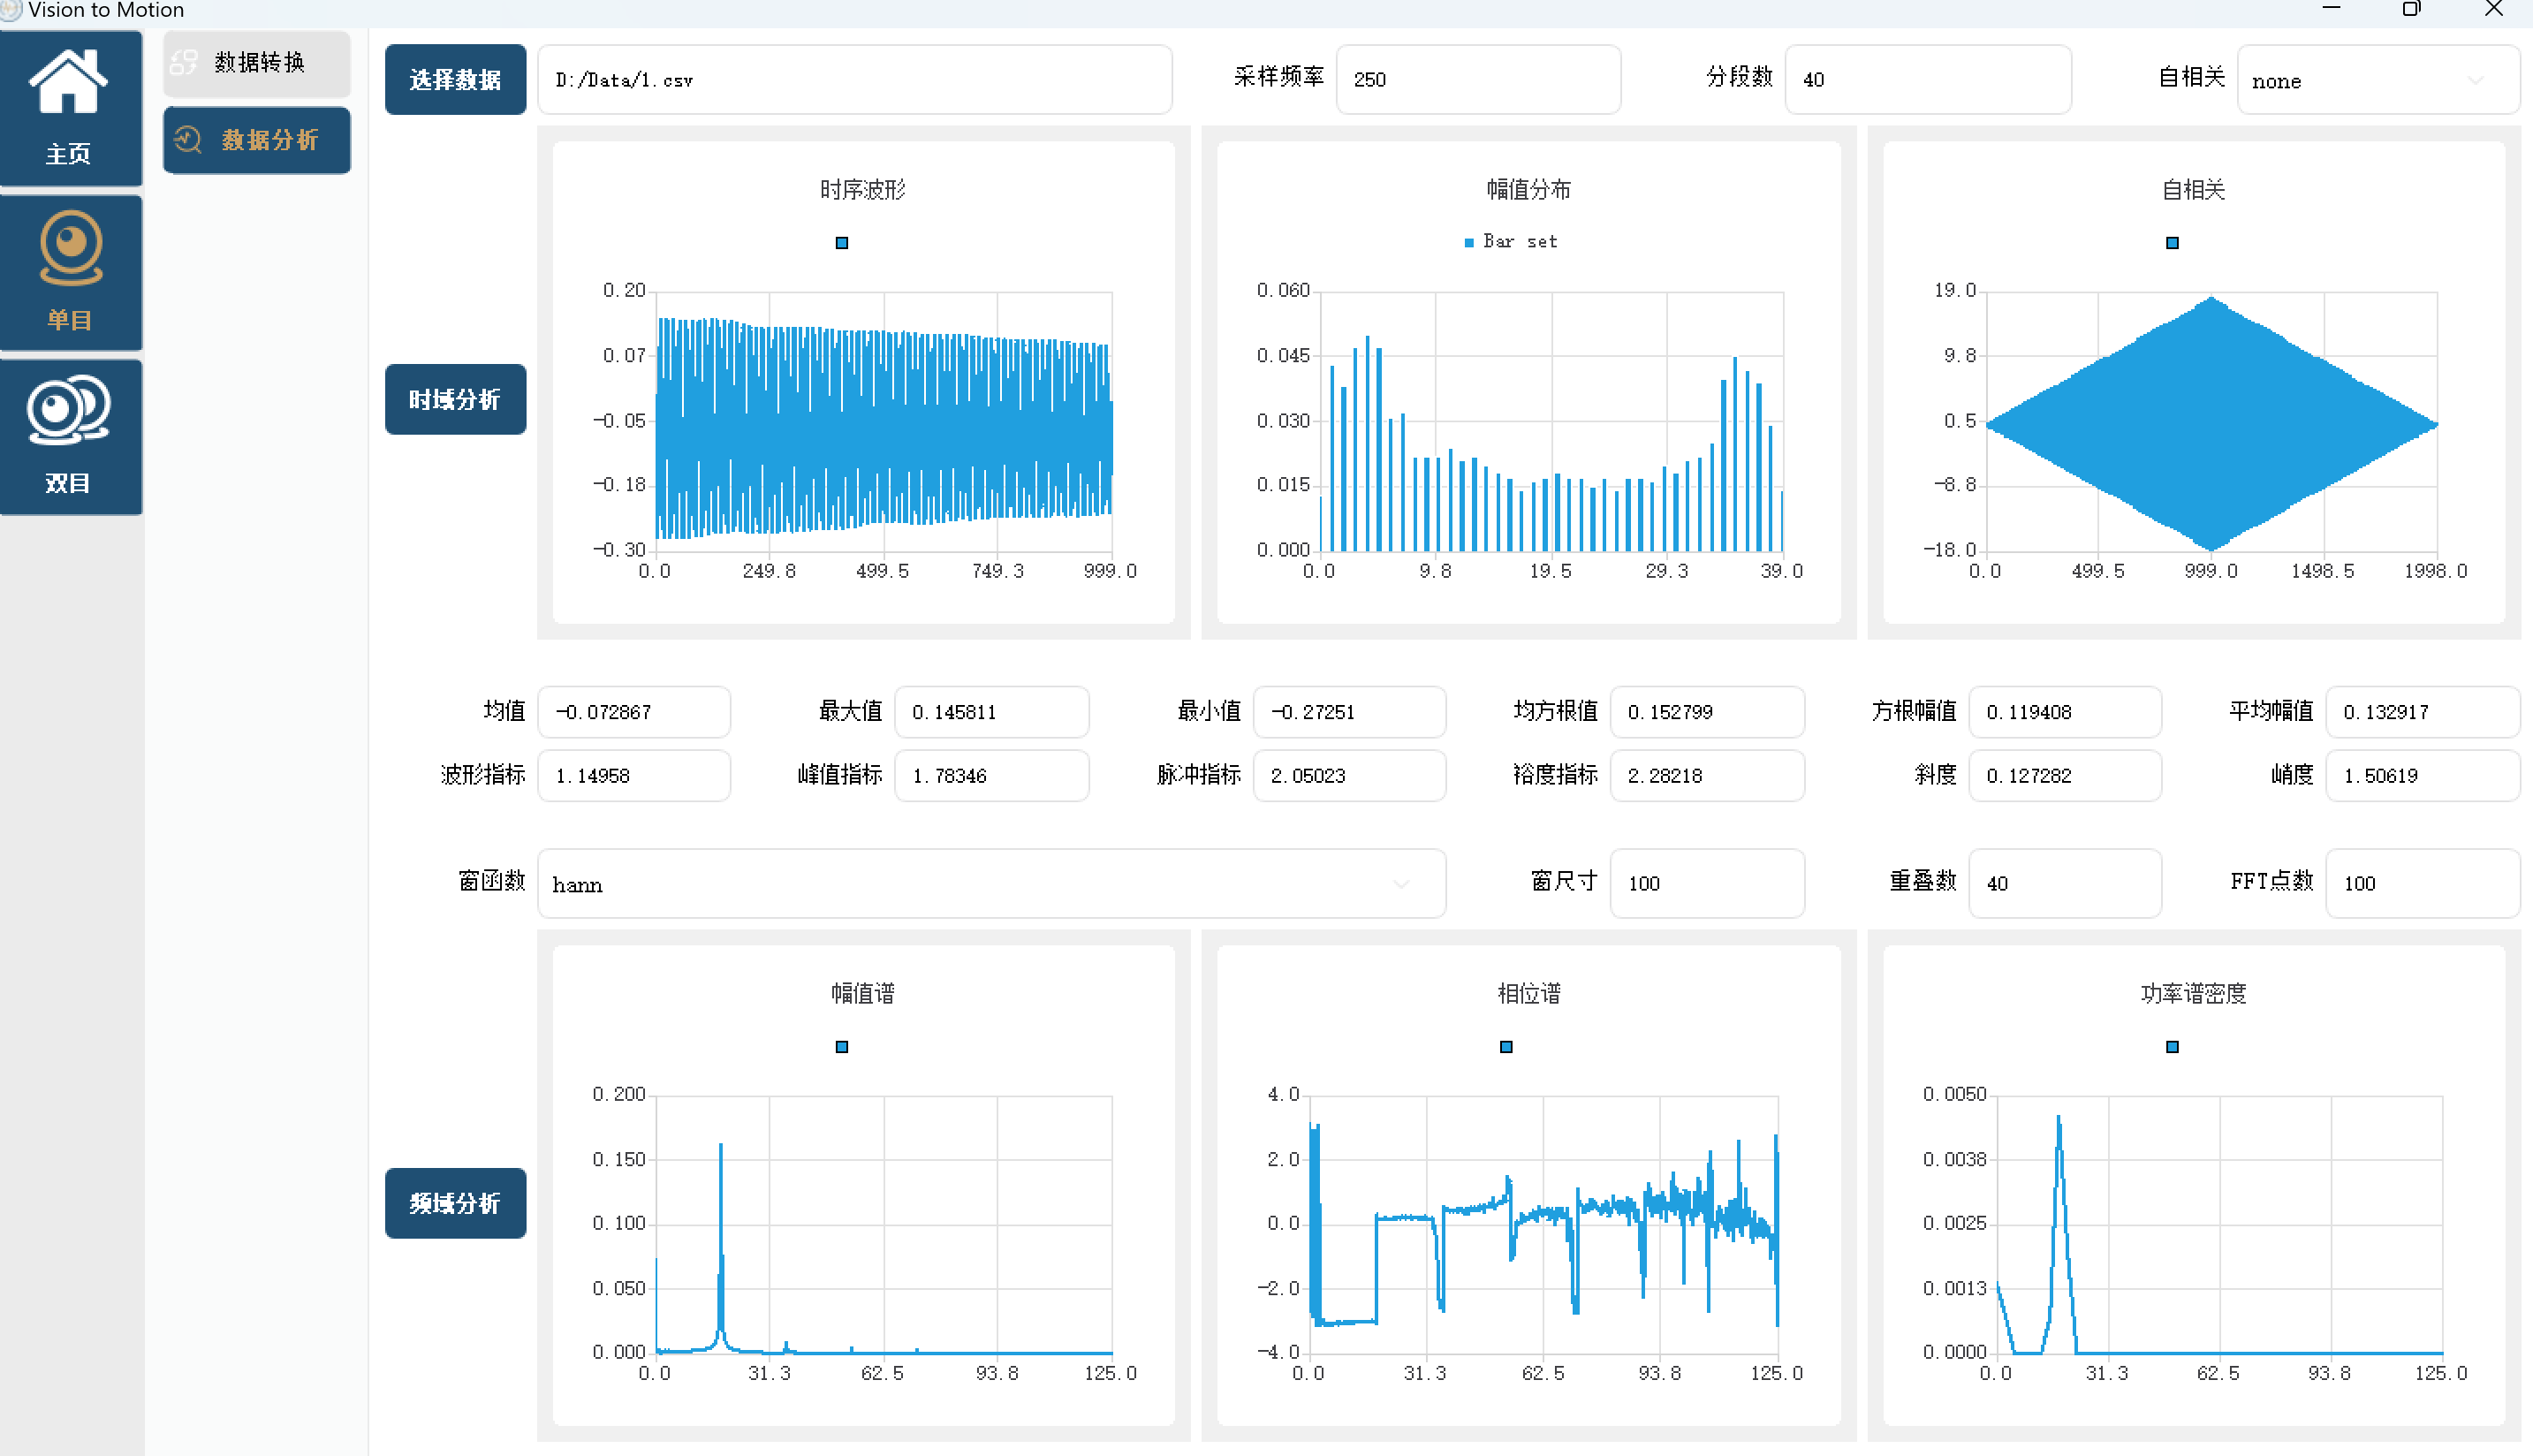Click the home house icon
The image size is (2533, 1456).
[x=68, y=82]
